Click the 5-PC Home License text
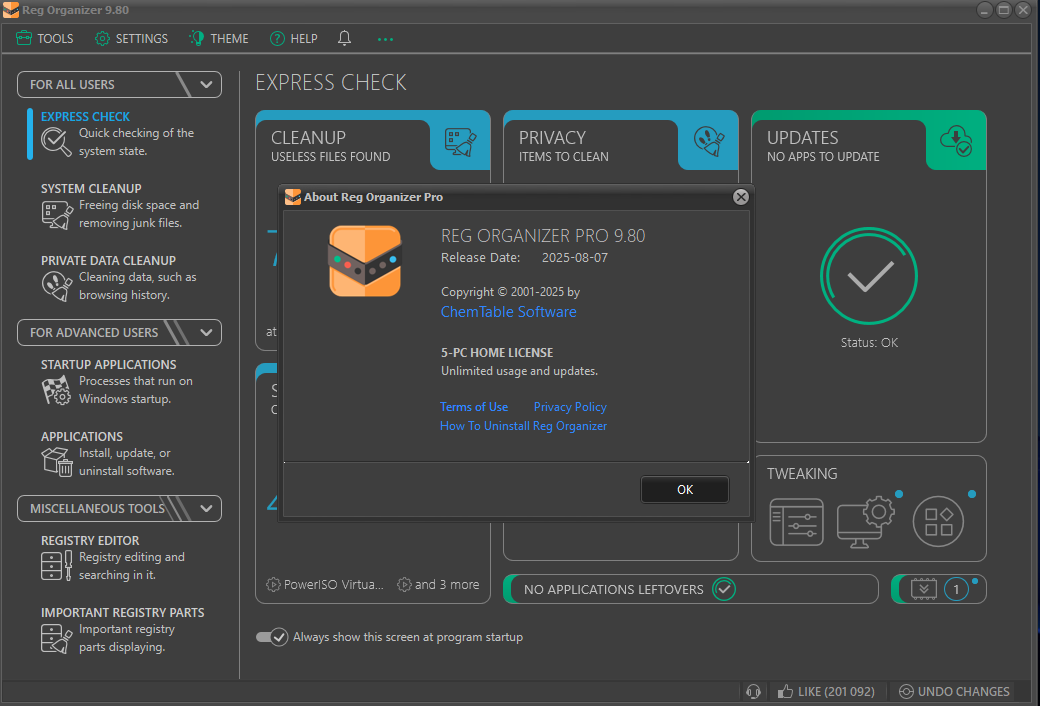The width and height of the screenshot is (1040, 706). point(497,352)
